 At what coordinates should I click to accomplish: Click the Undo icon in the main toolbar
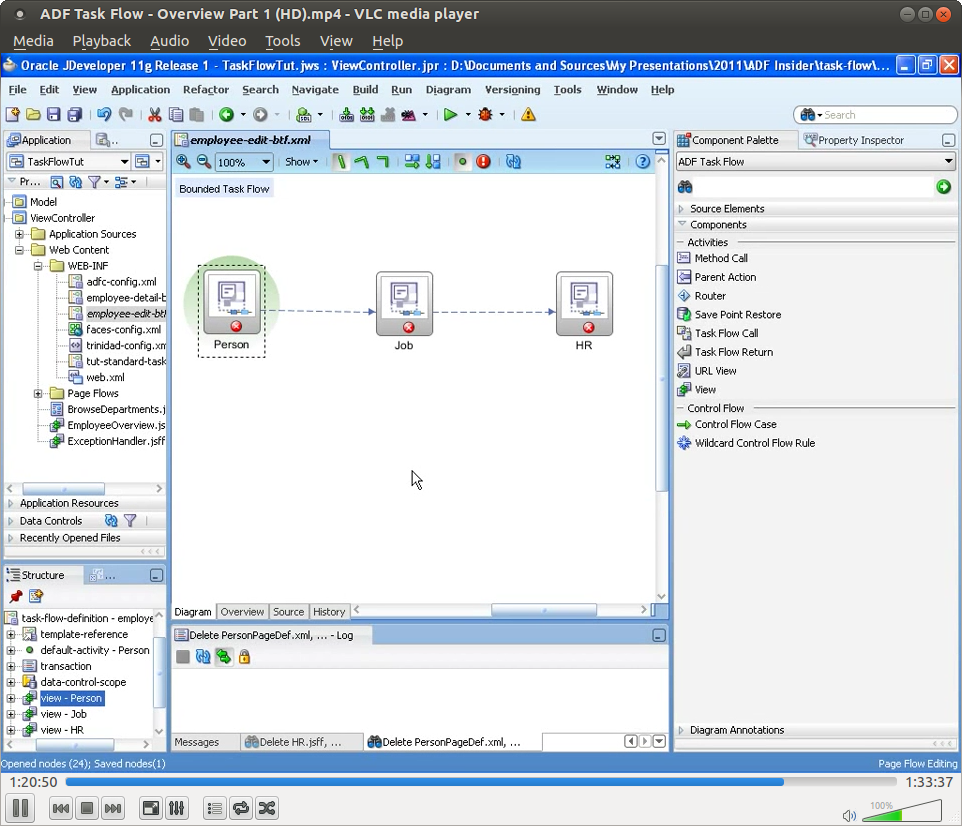pos(106,114)
